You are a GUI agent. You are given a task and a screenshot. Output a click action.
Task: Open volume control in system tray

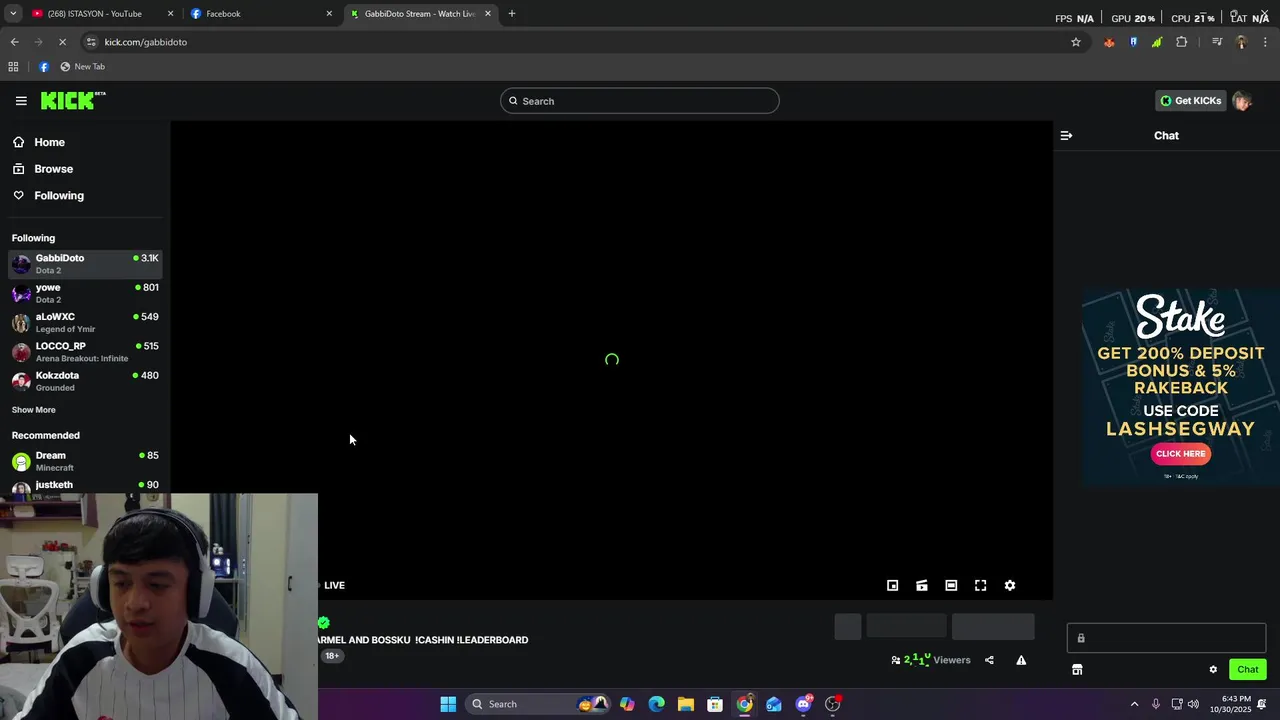1193,704
